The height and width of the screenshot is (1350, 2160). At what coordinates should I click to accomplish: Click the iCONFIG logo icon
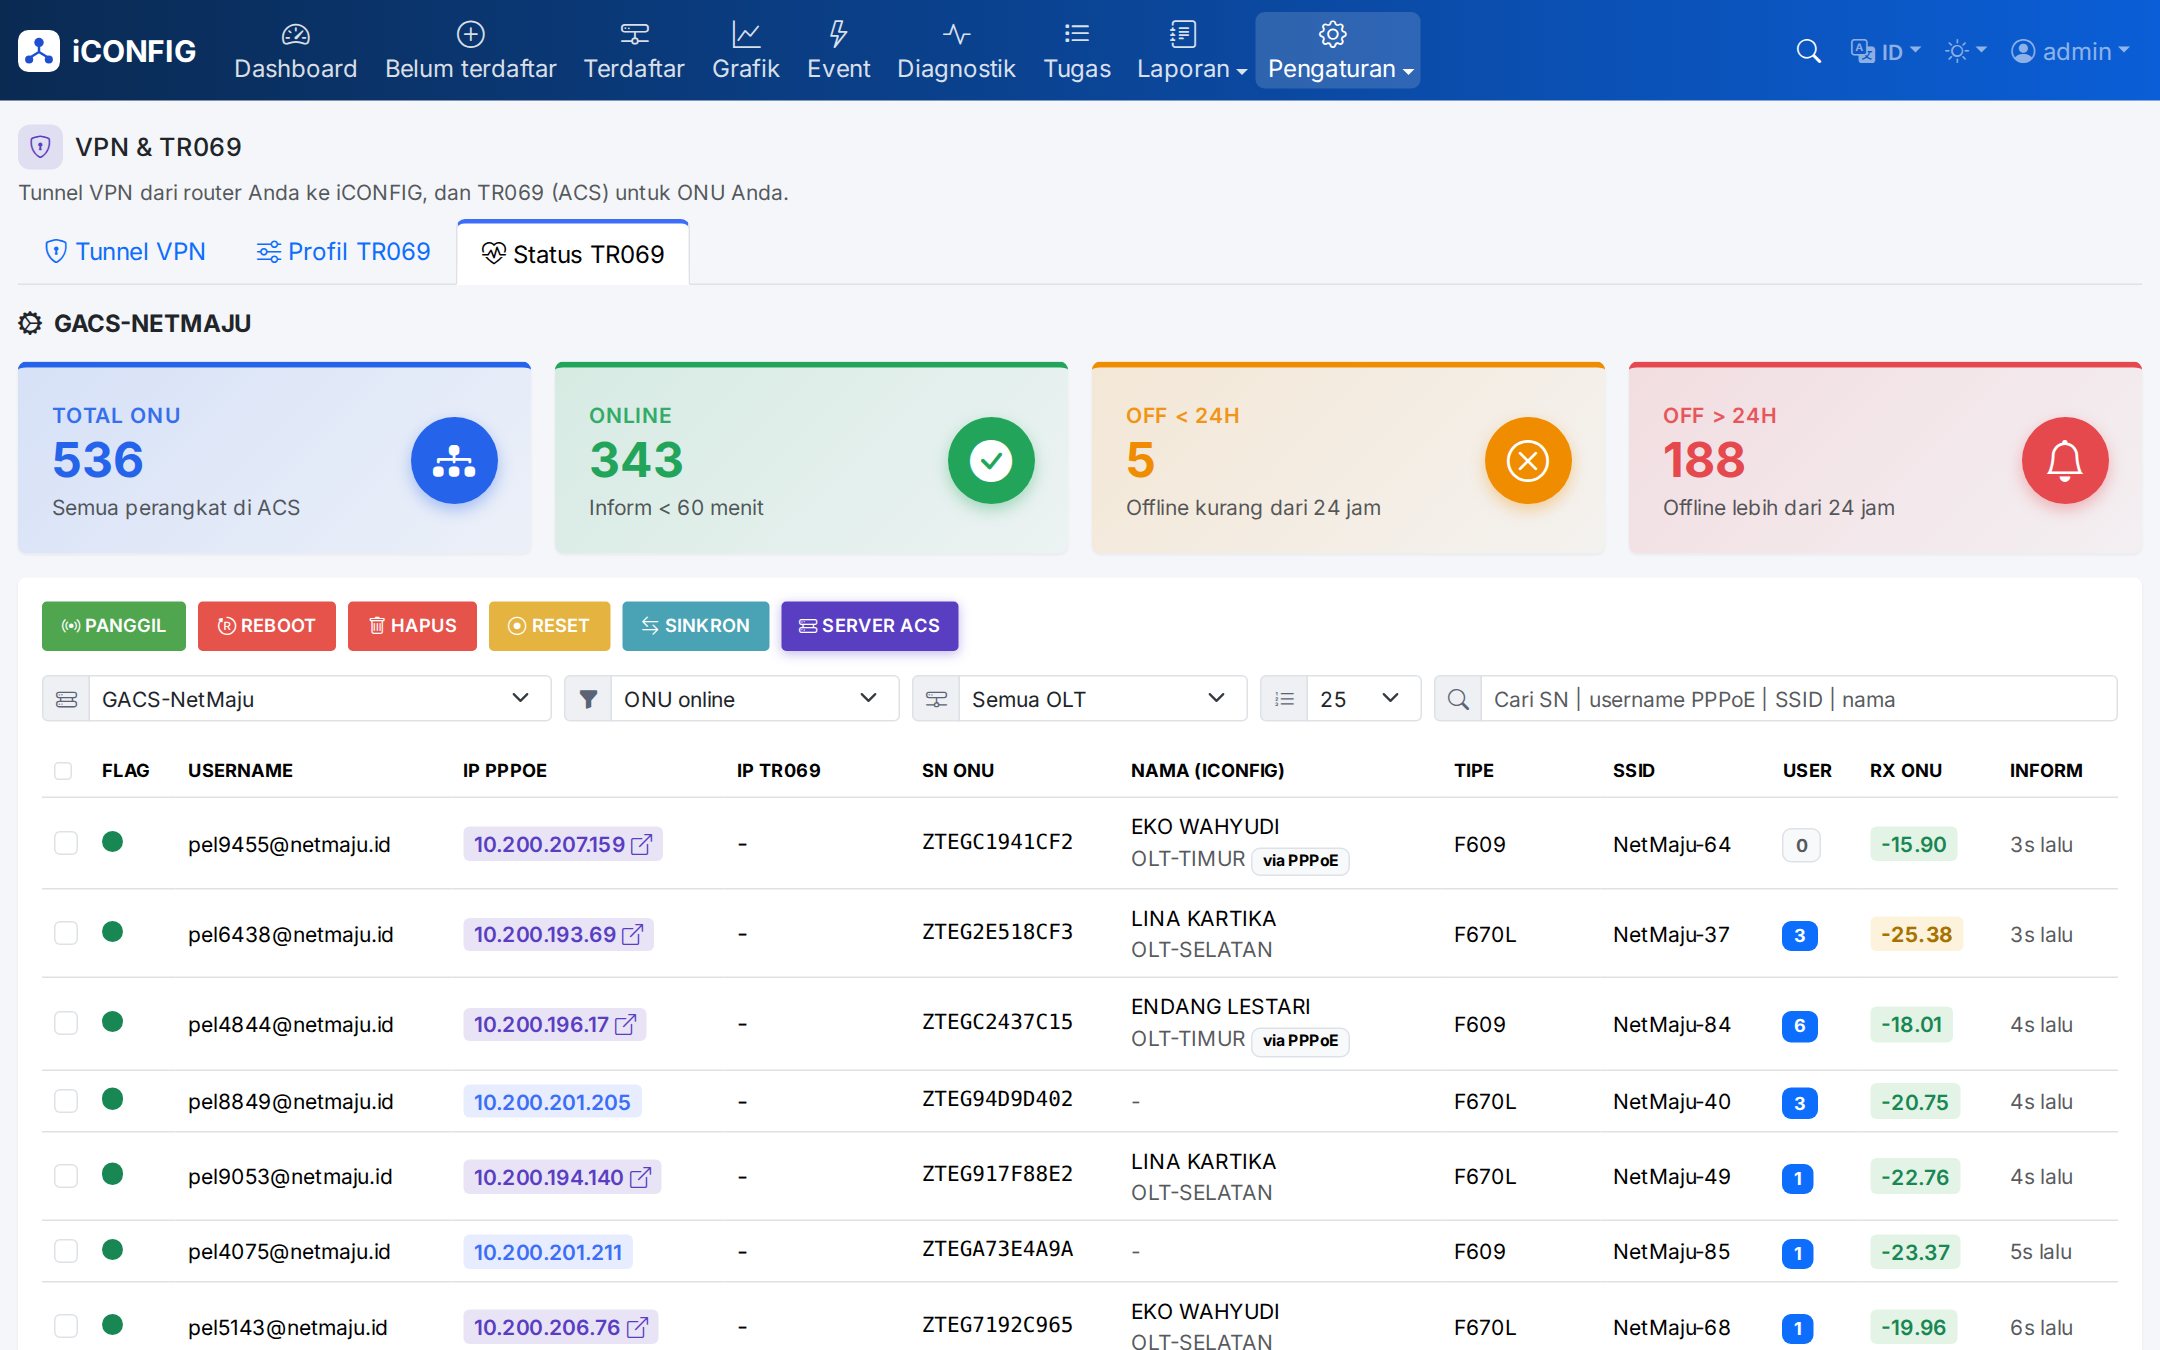click(x=39, y=51)
